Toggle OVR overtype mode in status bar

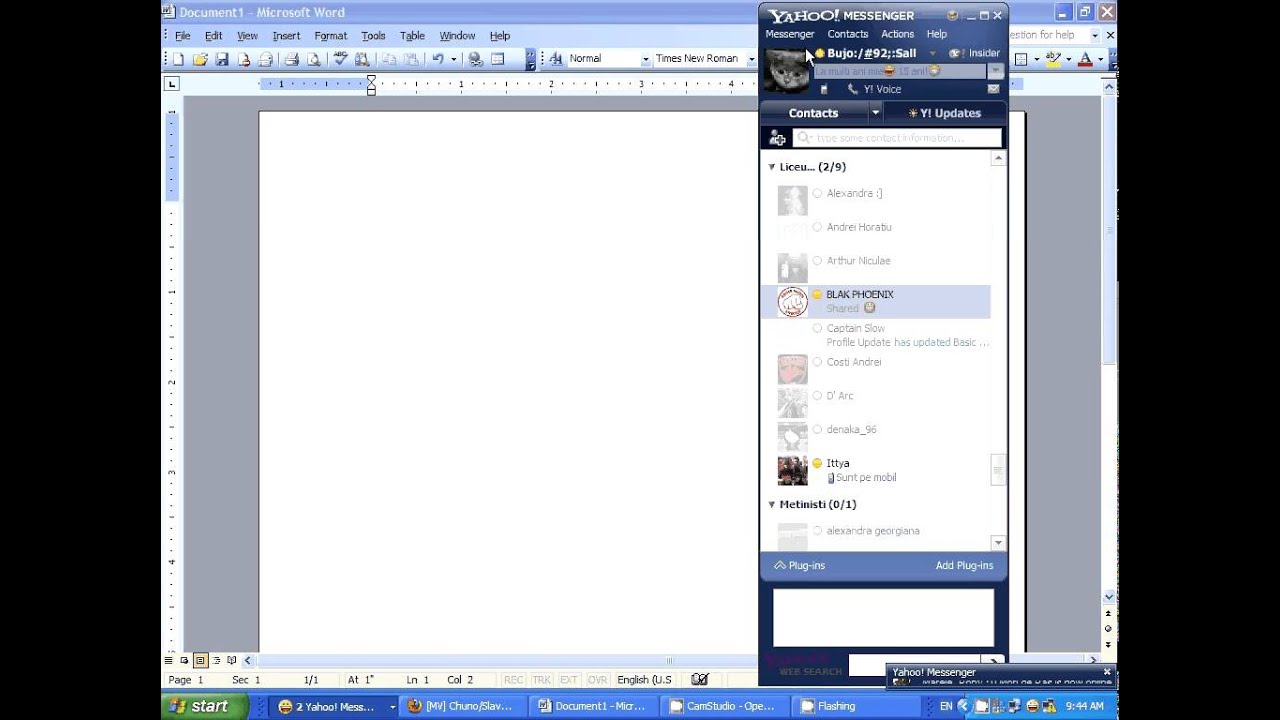coord(597,680)
